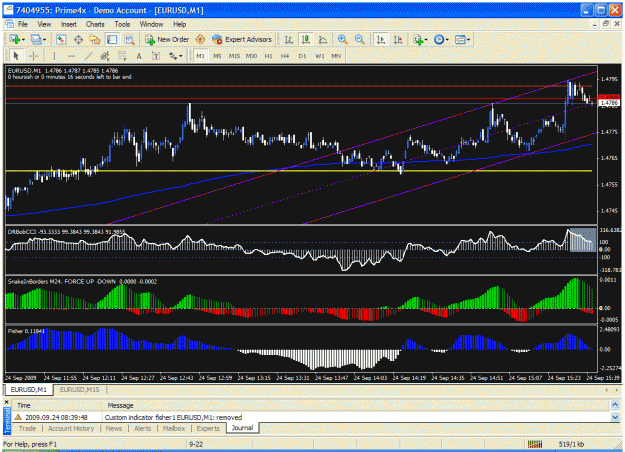Pick the Fibonacci retracement tool

coord(122,56)
